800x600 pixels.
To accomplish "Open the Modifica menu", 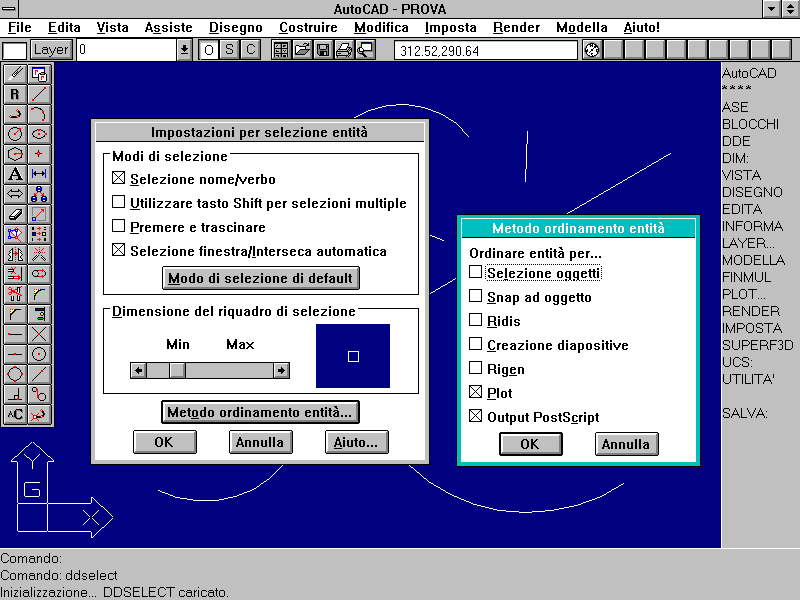I will [381, 27].
